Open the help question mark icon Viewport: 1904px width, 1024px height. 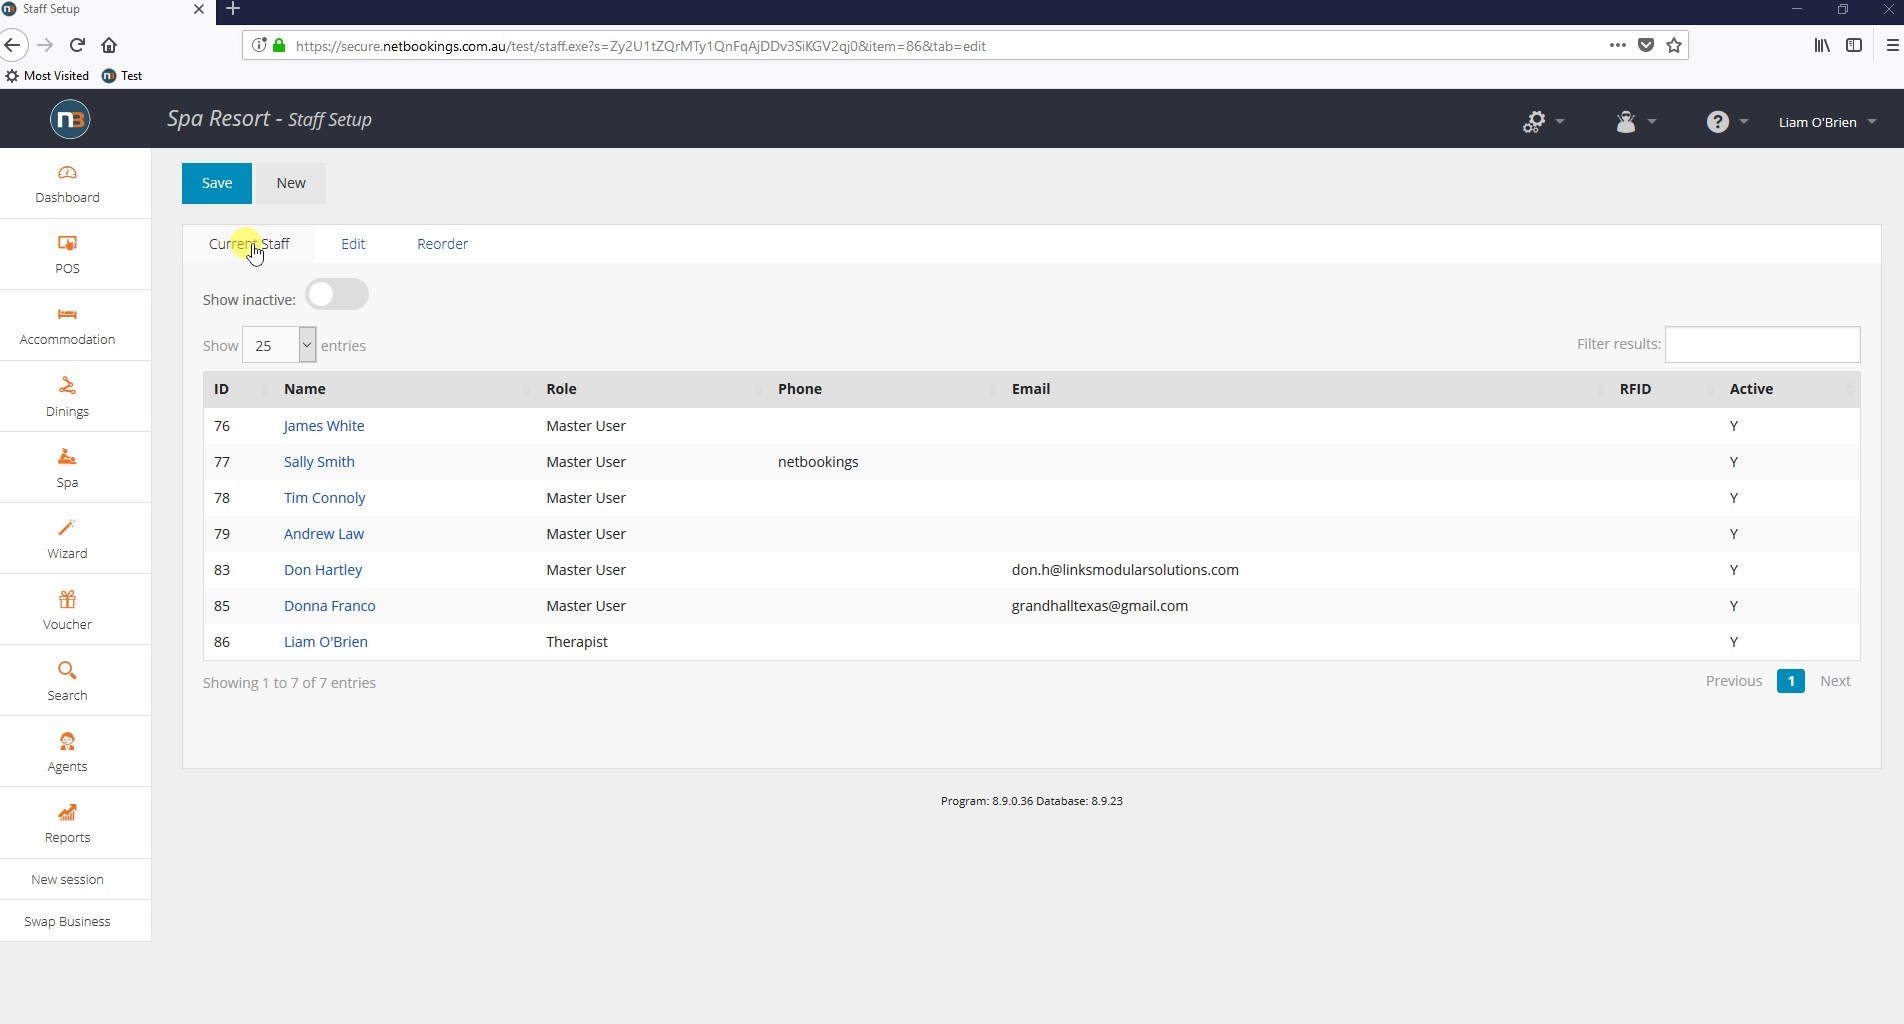1717,122
